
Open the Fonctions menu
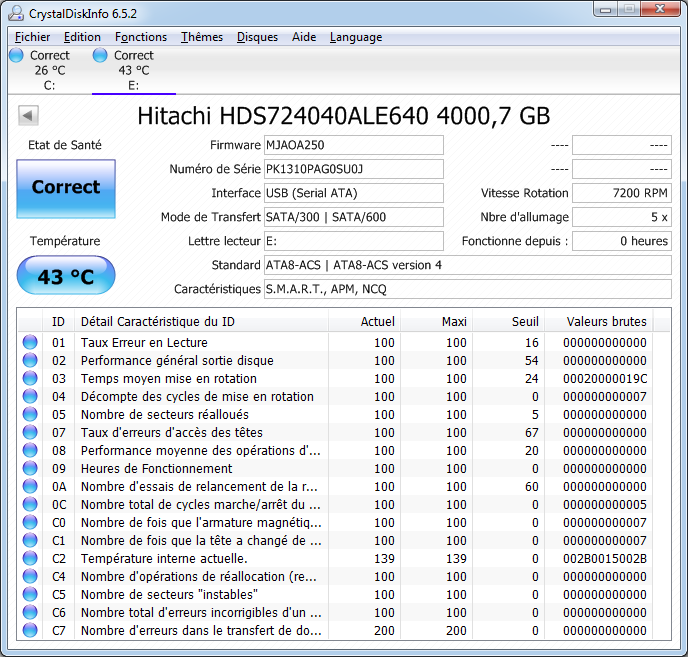[141, 37]
